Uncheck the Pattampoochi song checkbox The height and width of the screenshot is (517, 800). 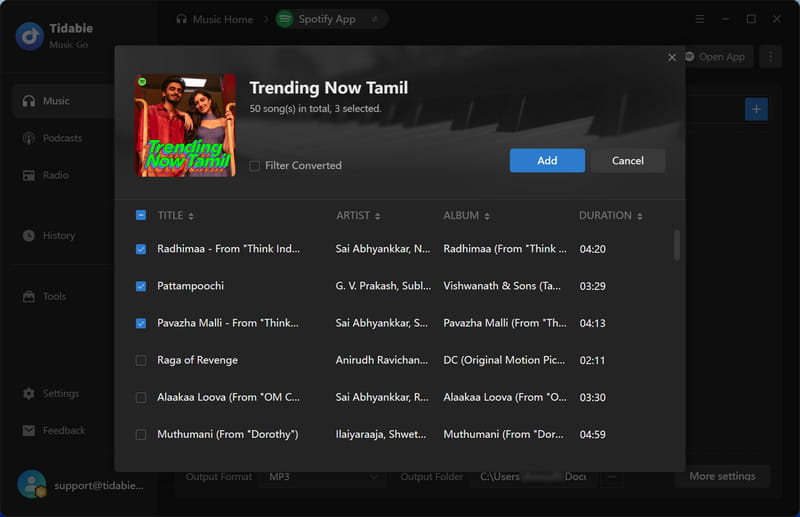pos(141,286)
